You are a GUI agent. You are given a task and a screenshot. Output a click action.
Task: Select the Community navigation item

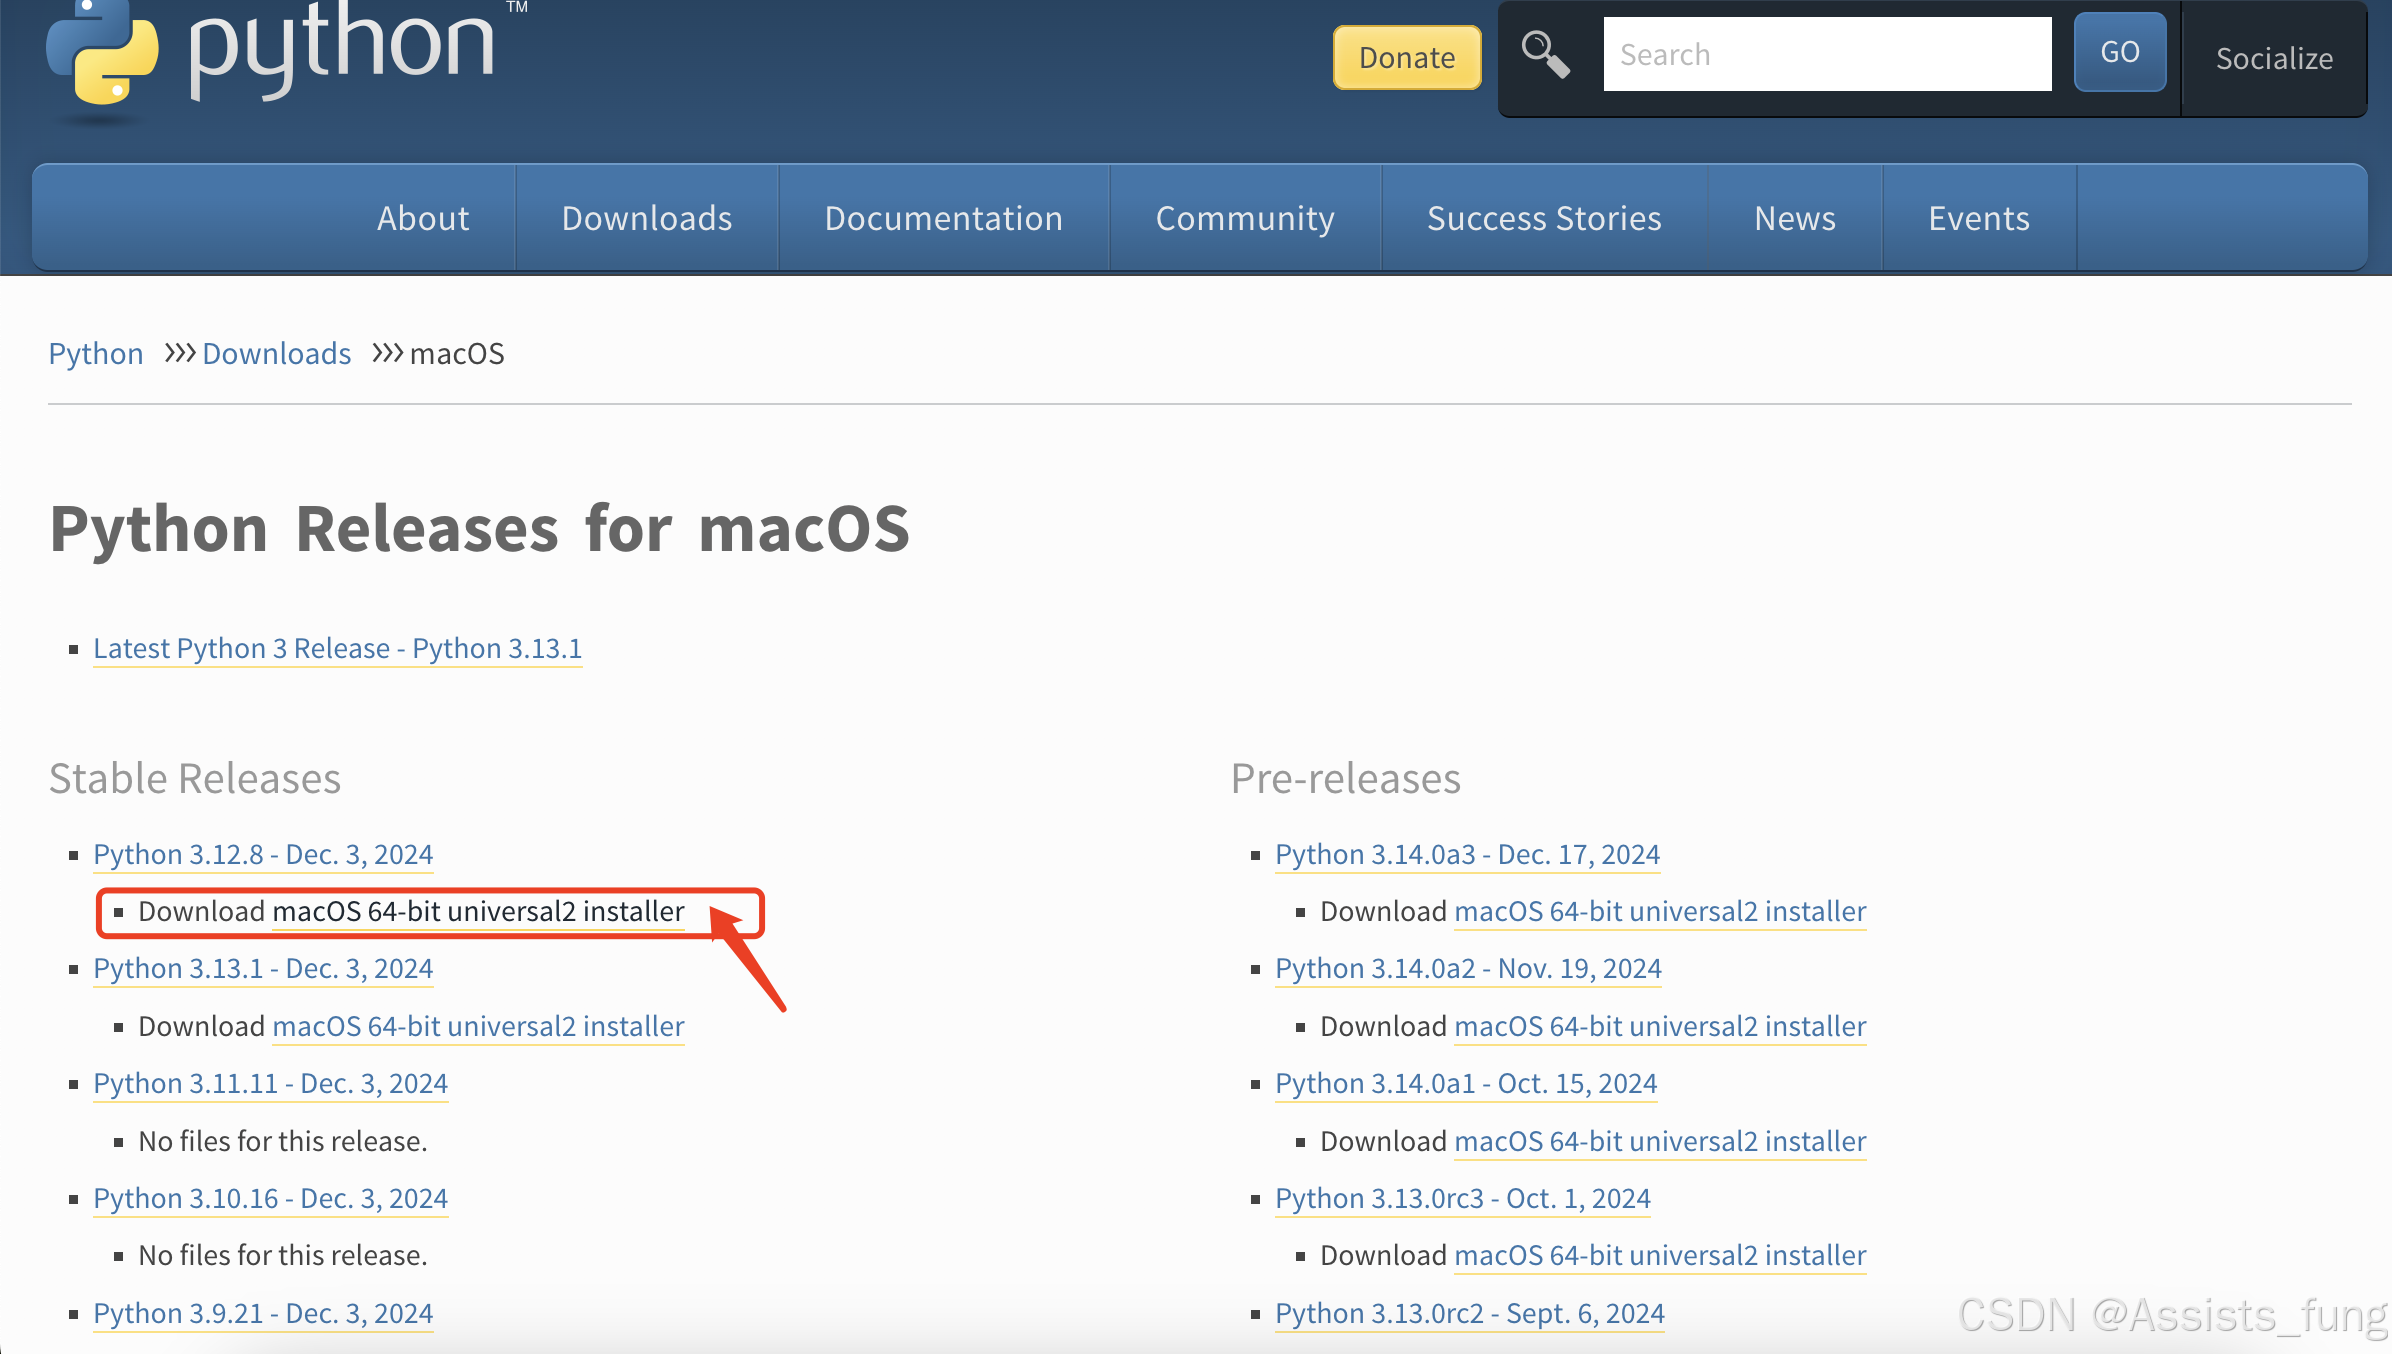point(1245,218)
